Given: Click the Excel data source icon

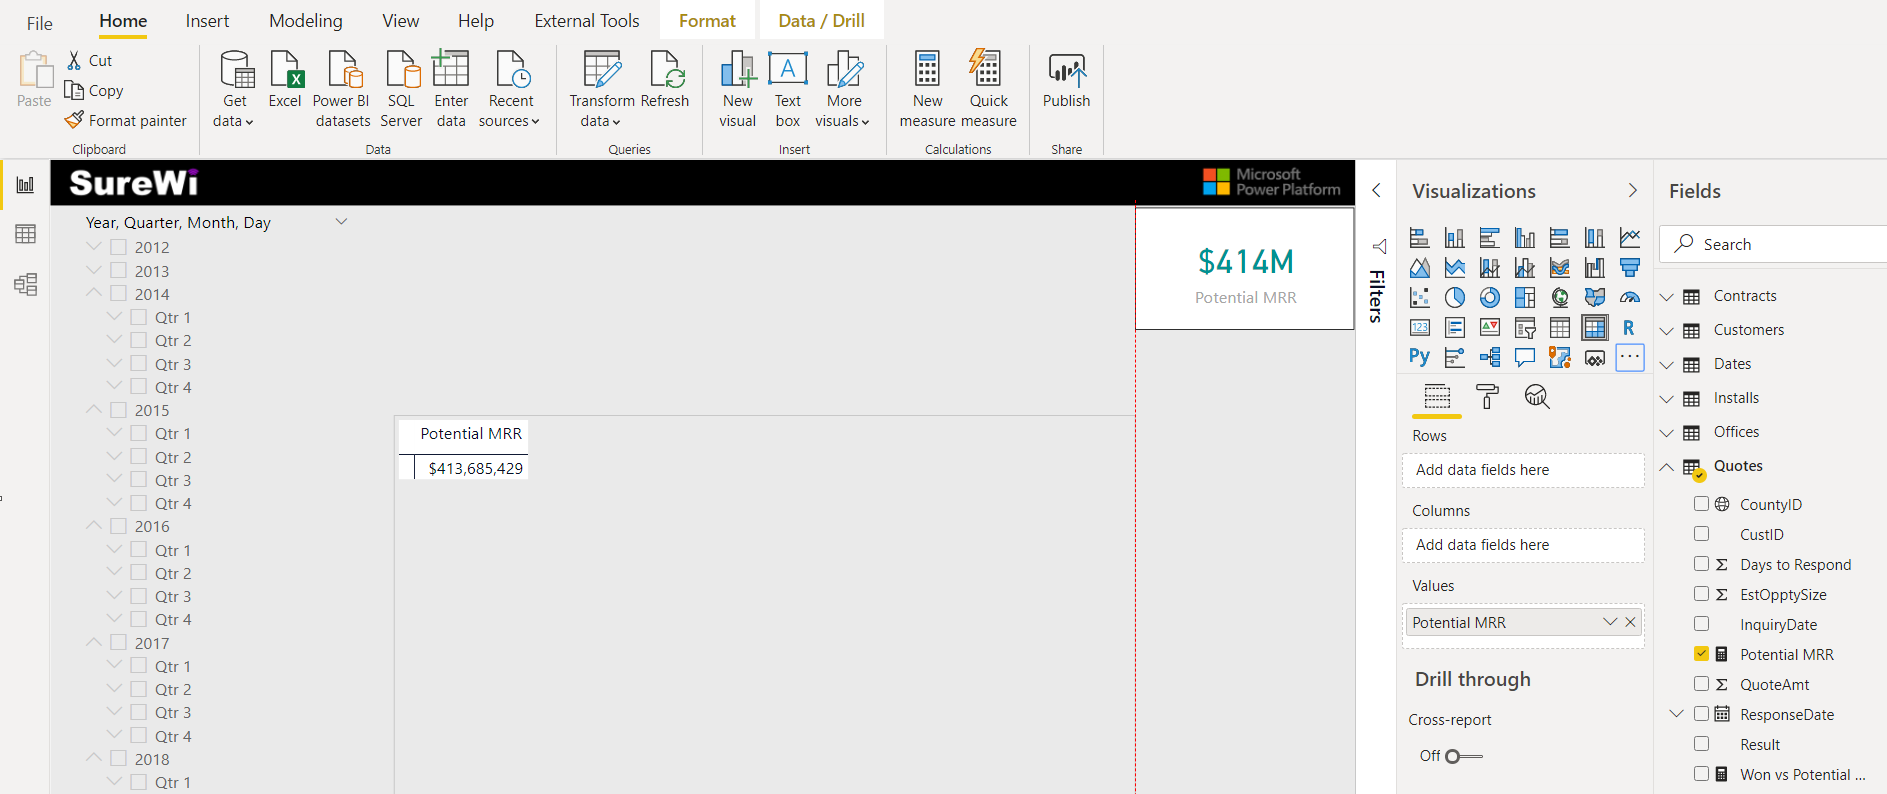Looking at the screenshot, I should (285, 79).
